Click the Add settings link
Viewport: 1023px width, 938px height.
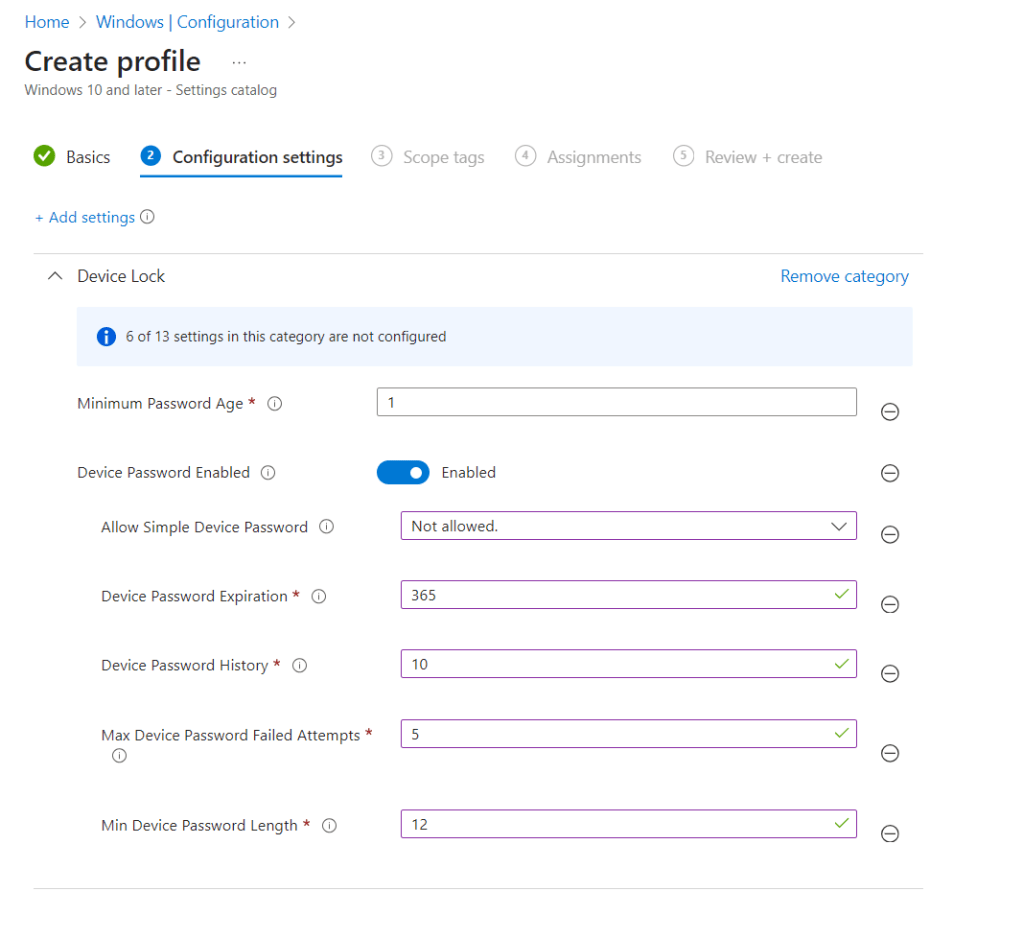pos(85,217)
